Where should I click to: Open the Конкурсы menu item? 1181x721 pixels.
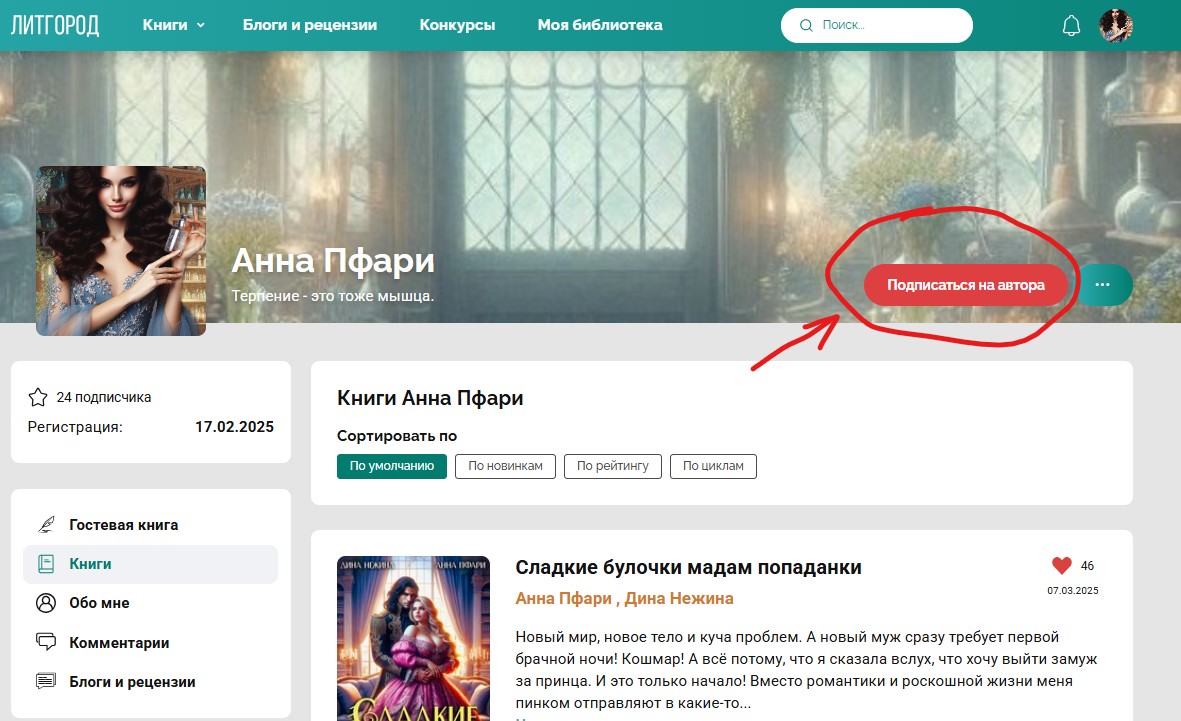pos(457,25)
